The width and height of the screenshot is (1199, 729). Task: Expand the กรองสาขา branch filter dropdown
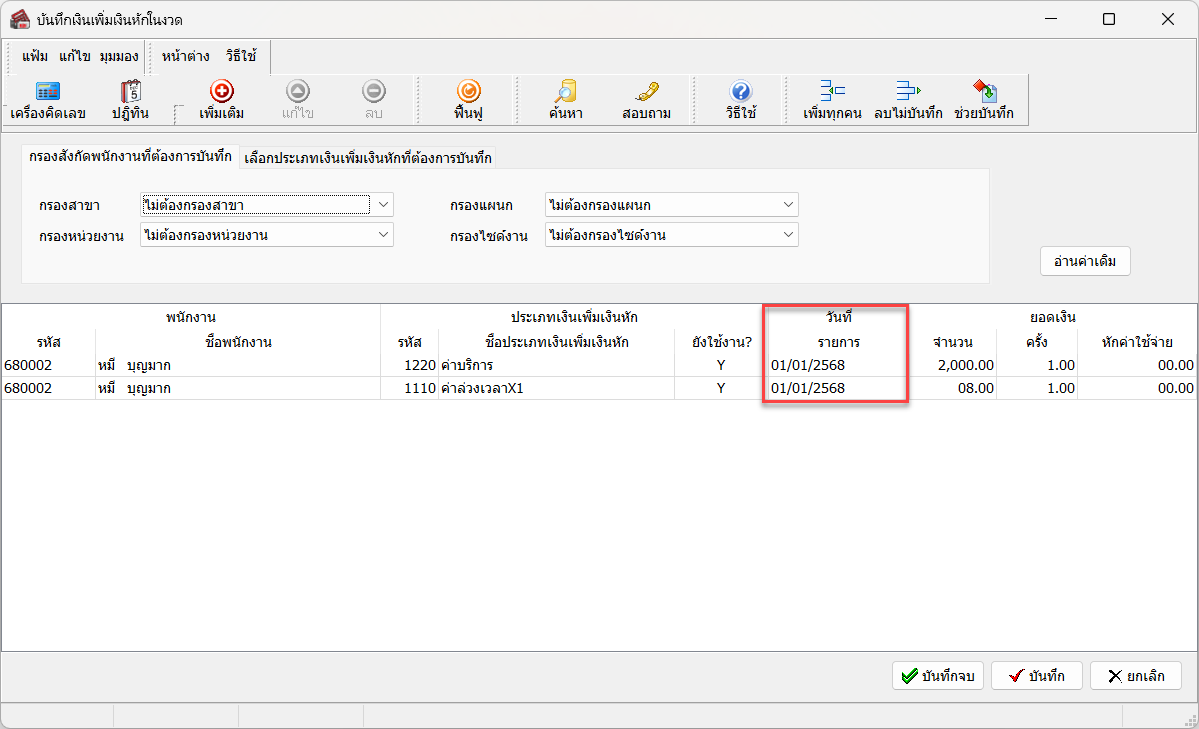pyautogui.click(x=382, y=205)
